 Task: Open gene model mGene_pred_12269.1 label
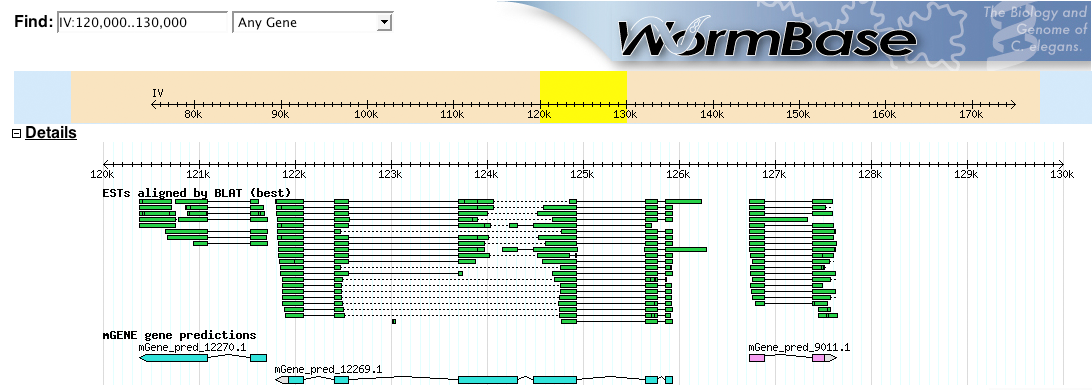tap(328, 369)
